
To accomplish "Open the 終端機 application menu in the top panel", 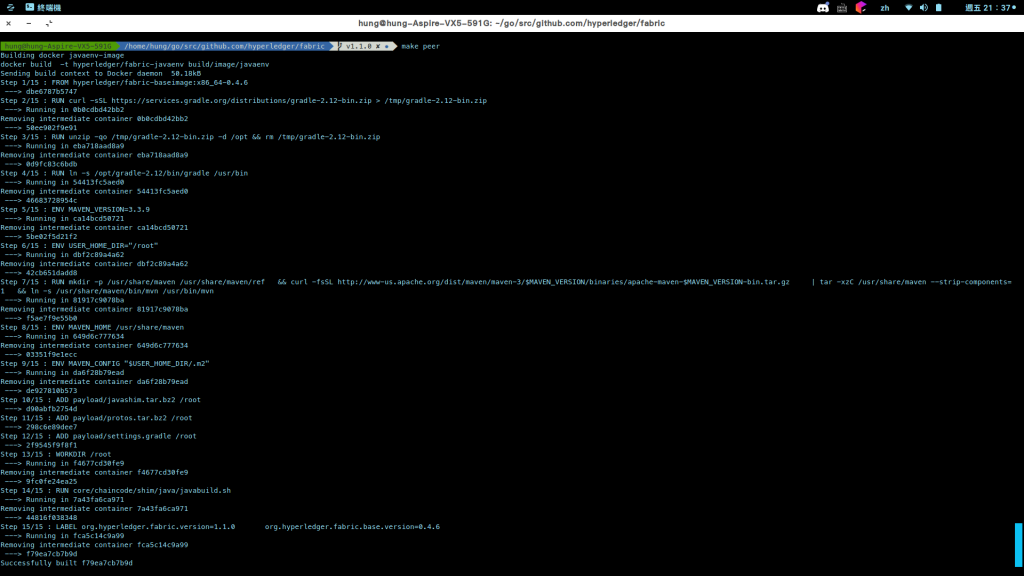I will [43, 7].
